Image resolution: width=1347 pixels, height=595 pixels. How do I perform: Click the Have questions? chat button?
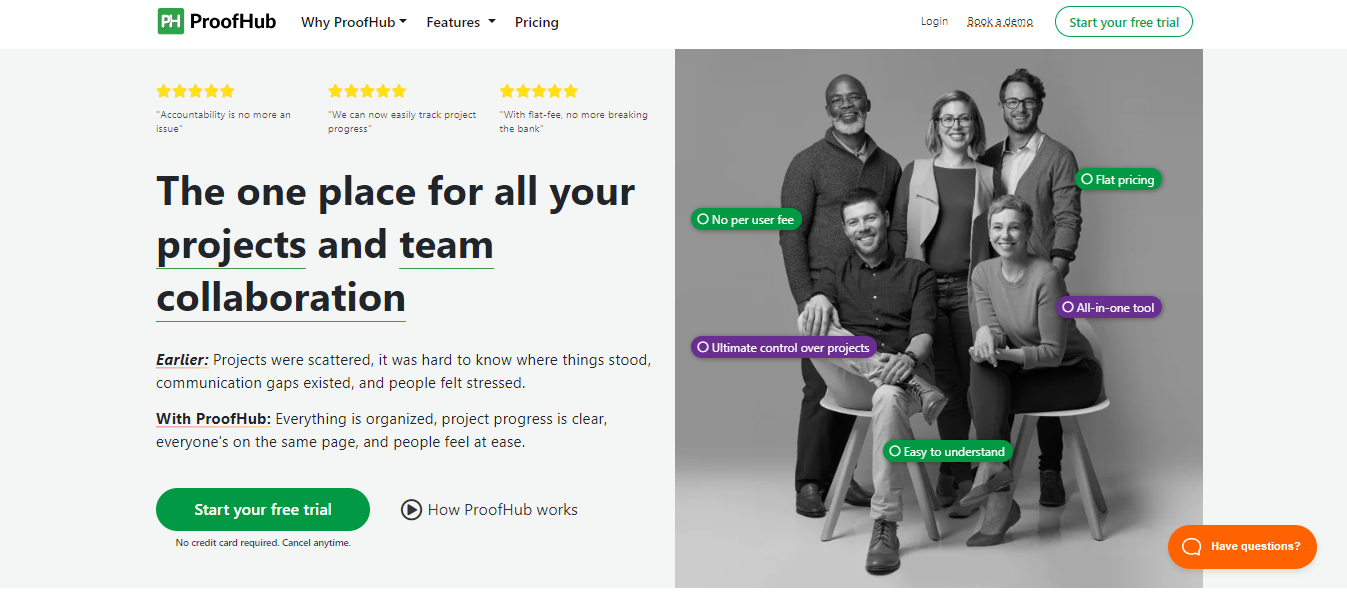(1242, 547)
